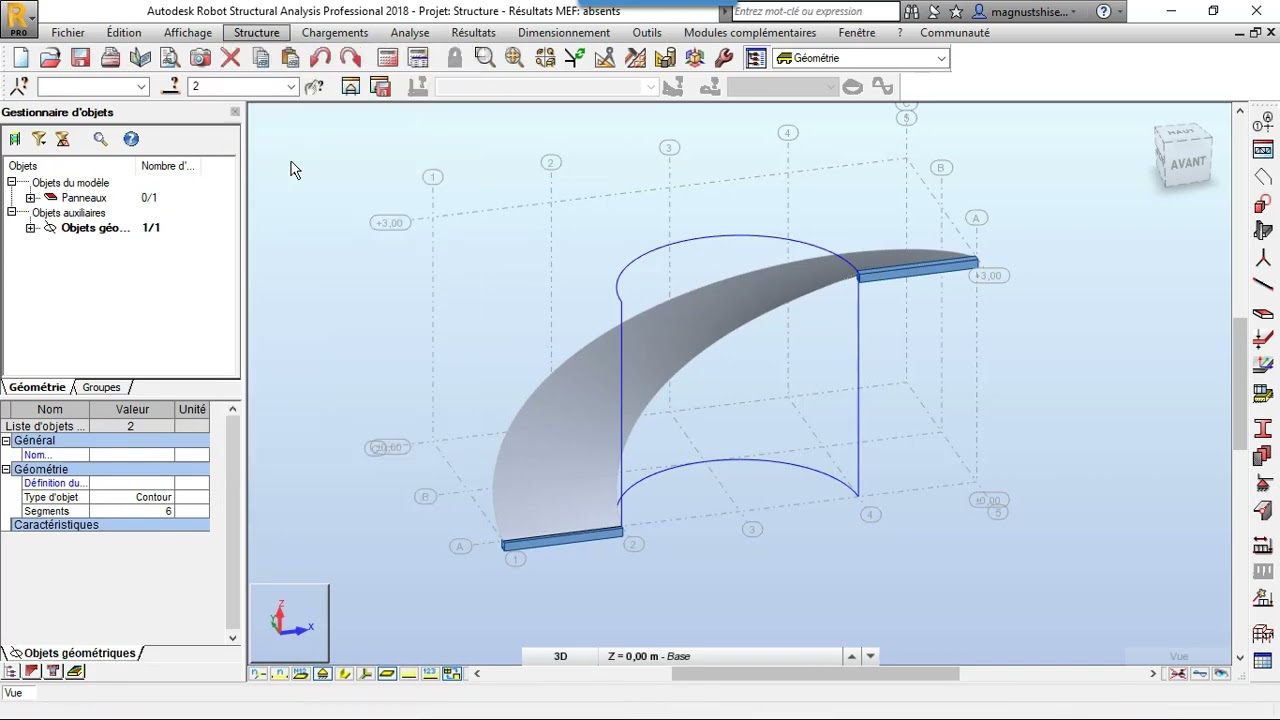Open the Robot application logo menu
1280x720 pixels.
click(x=19, y=19)
